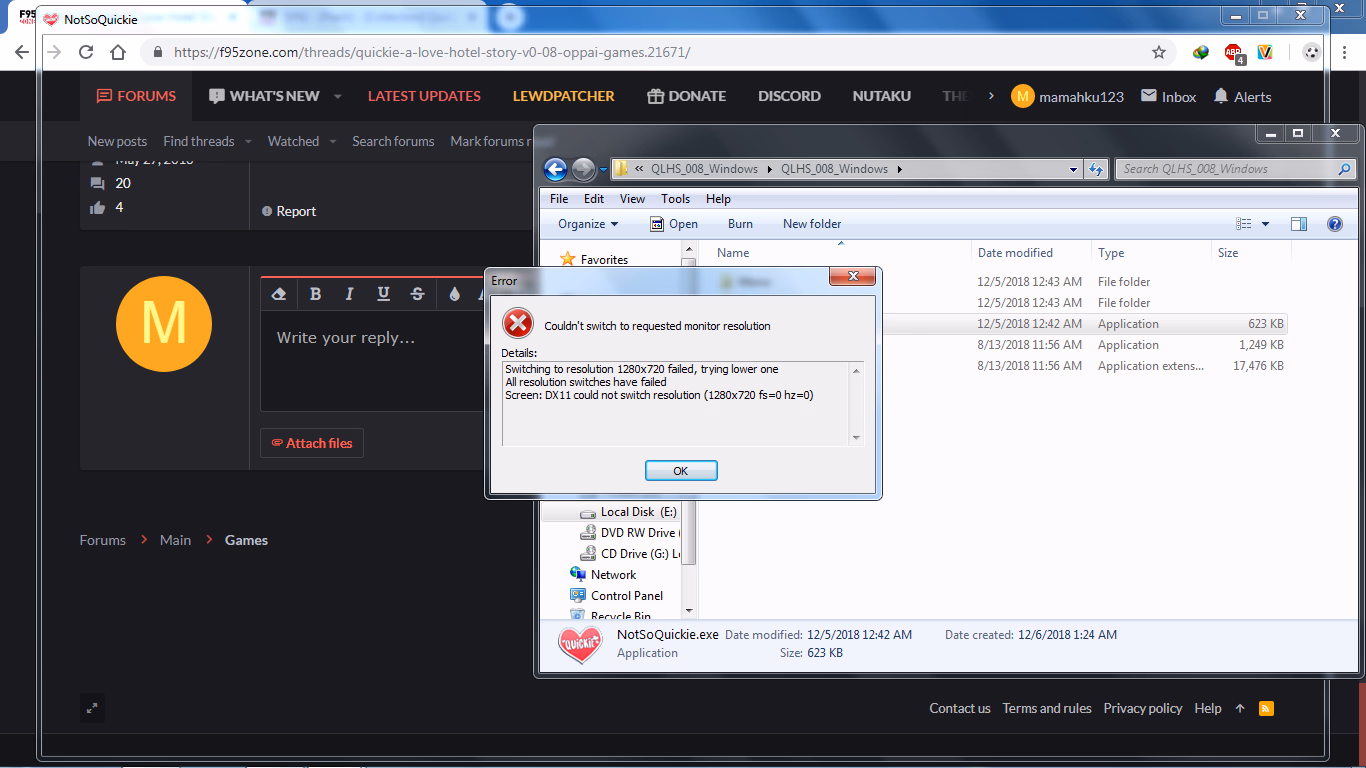The width and height of the screenshot is (1366, 768).
Task: Click the Explorer back button
Action: (x=556, y=169)
